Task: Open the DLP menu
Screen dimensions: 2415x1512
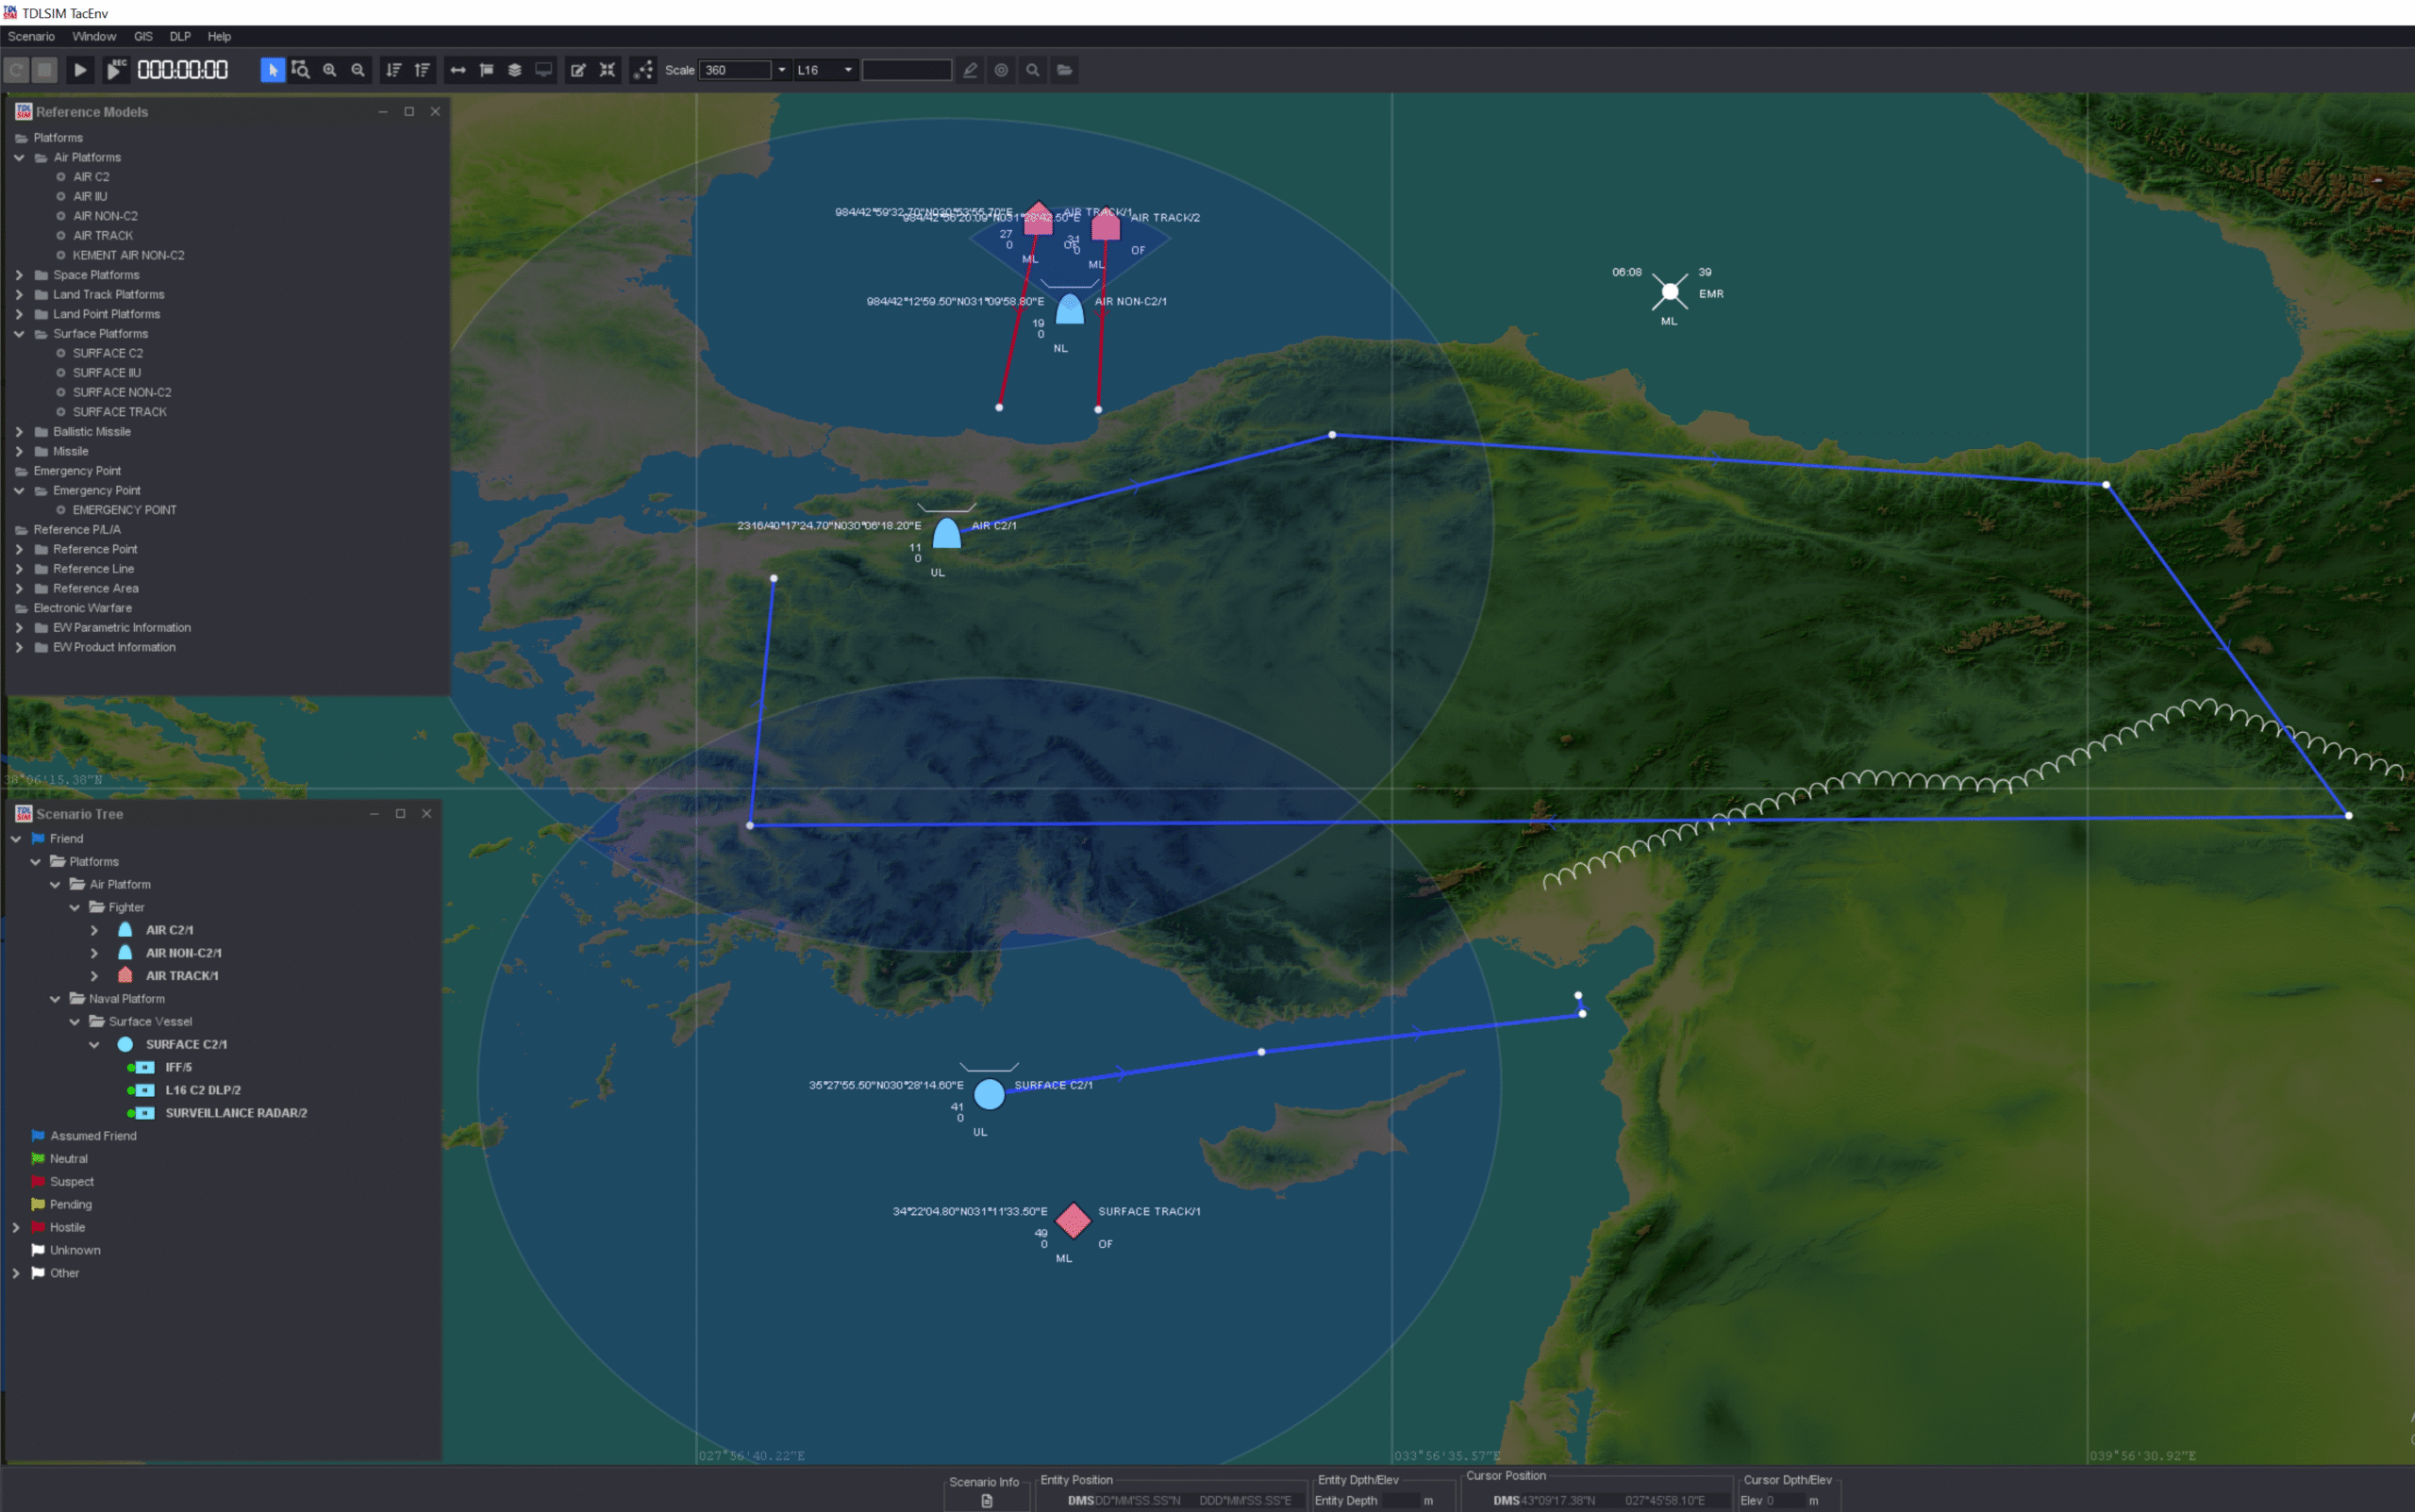Action: point(180,36)
